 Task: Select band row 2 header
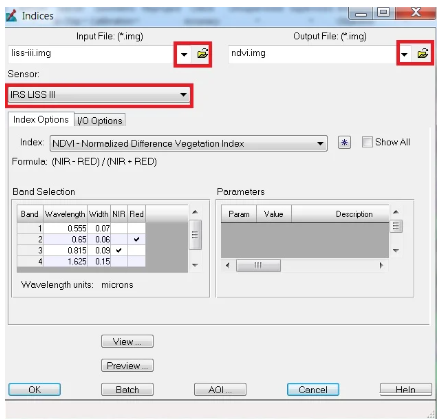point(30,239)
